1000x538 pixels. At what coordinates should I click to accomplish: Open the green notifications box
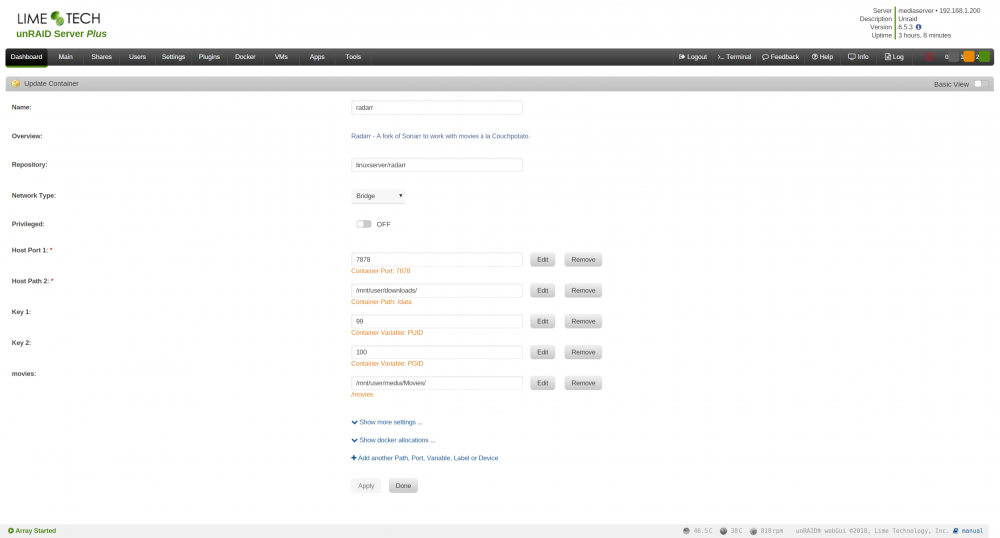tap(985, 57)
